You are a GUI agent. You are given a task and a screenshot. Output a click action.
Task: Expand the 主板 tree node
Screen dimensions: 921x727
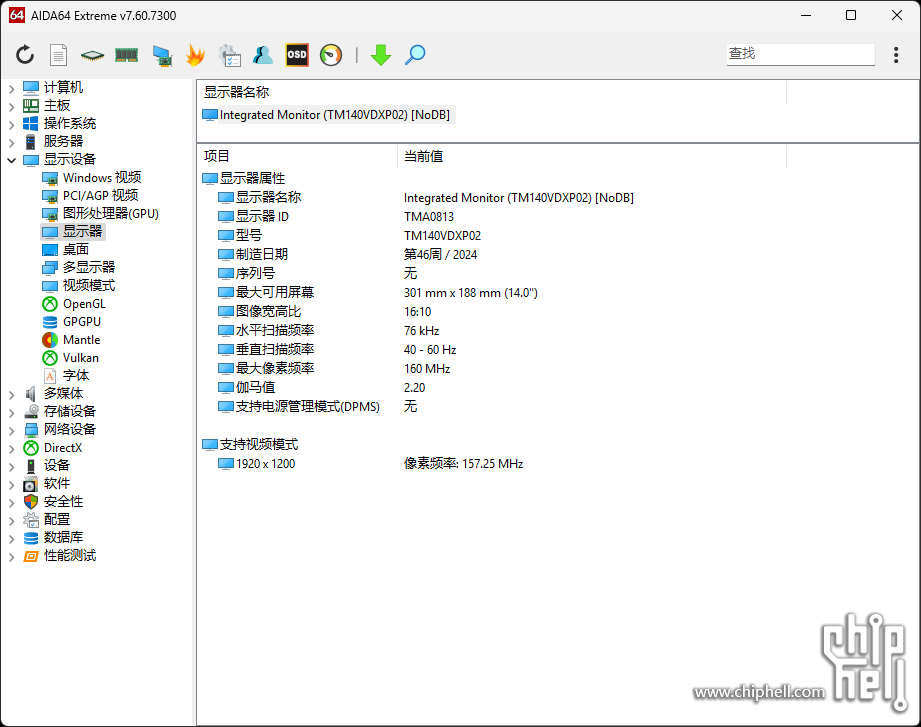click(12, 107)
